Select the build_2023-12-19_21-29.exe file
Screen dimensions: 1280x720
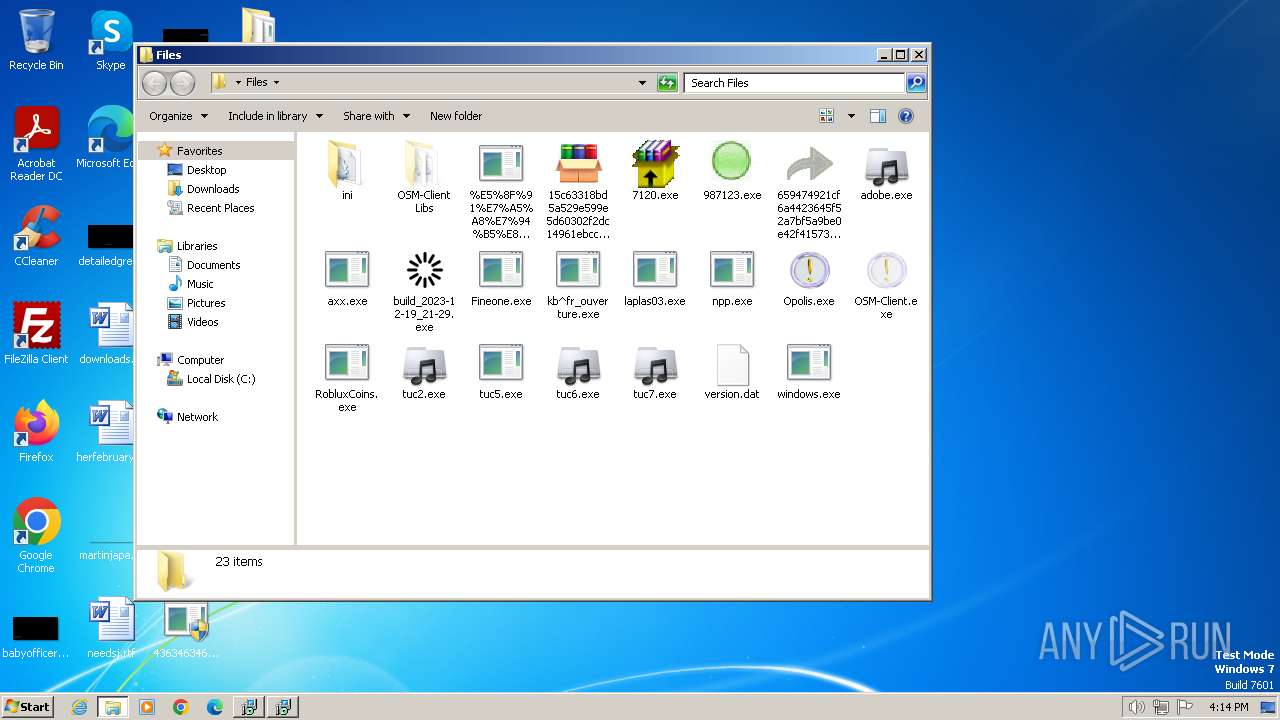pos(424,291)
